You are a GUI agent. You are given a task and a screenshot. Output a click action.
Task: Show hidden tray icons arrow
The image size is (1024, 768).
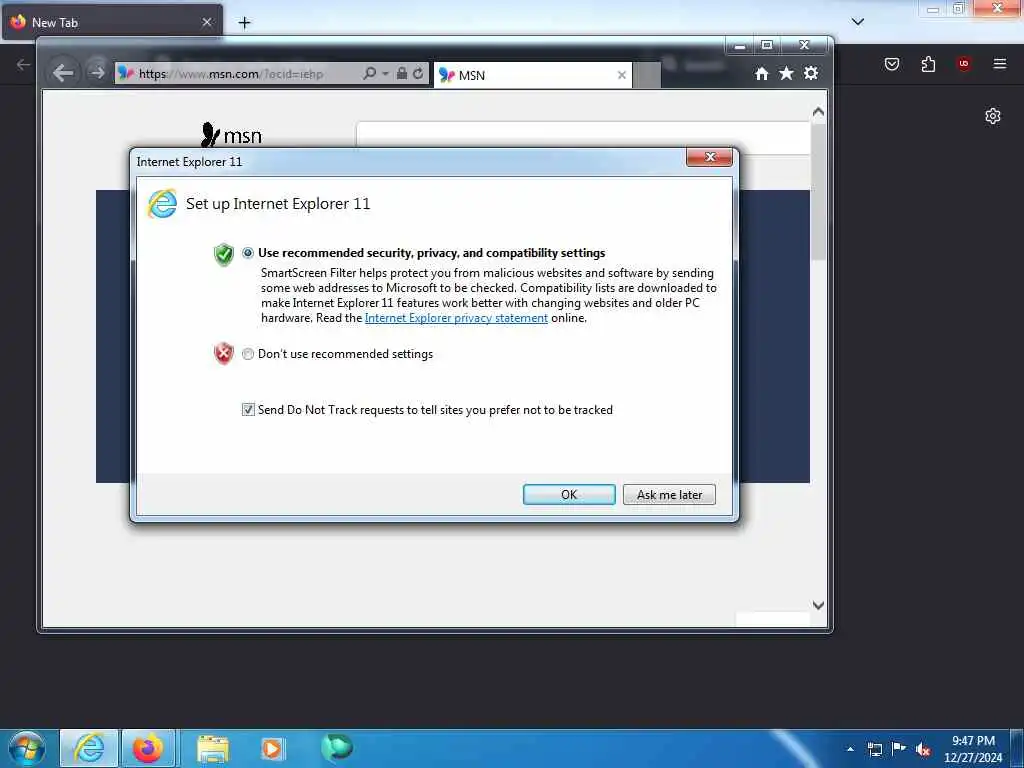[850, 749]
